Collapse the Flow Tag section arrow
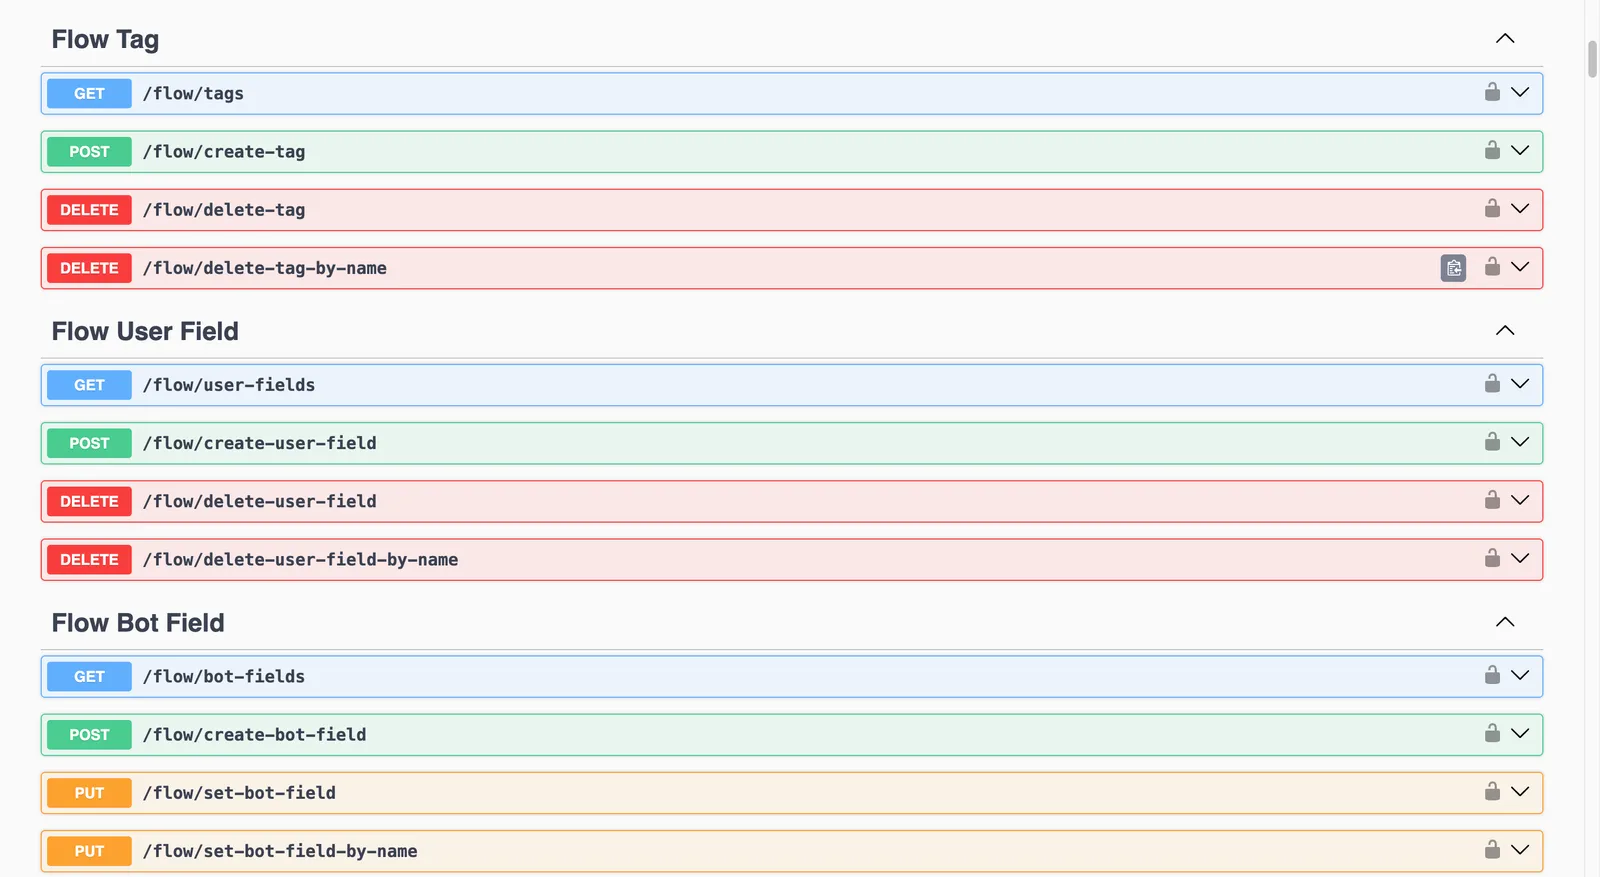This screenshot has width=1600, height=877. [x=1505, y=39]
